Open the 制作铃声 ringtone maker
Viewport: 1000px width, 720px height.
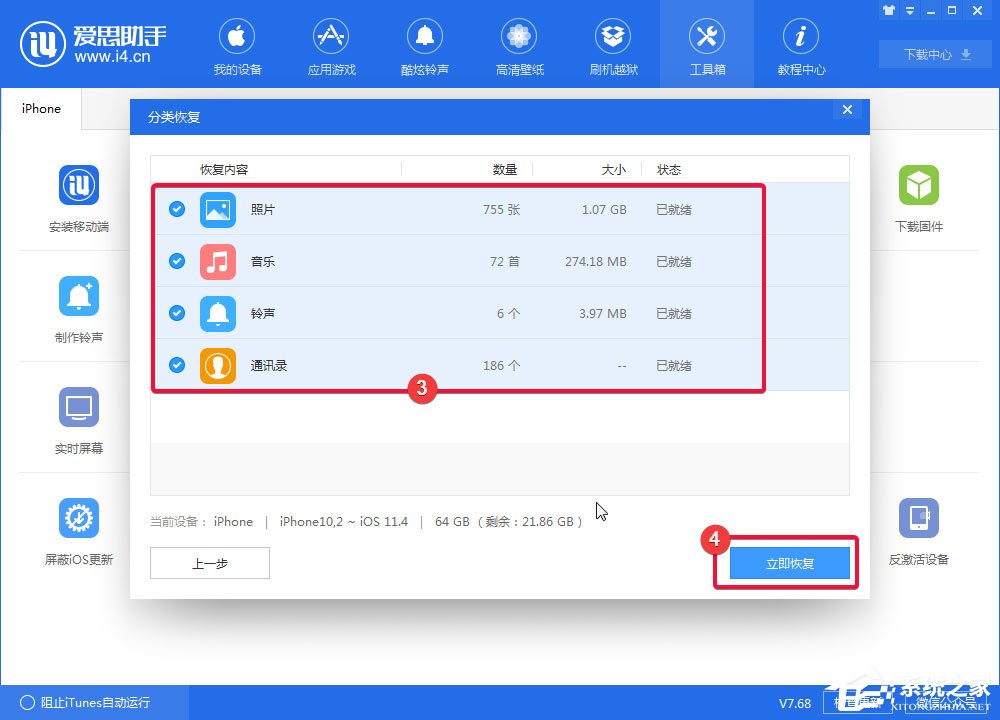tap(78, 309)
